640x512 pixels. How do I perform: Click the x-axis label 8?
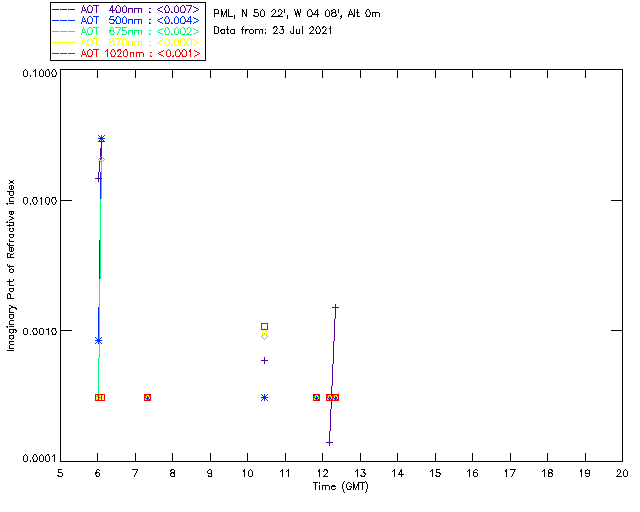pos(173,473)
